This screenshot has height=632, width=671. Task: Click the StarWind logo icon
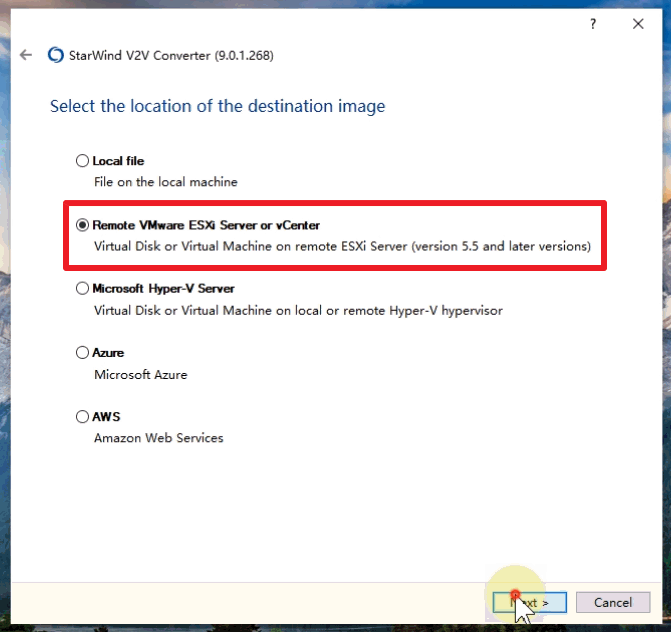tap(56, 55)
